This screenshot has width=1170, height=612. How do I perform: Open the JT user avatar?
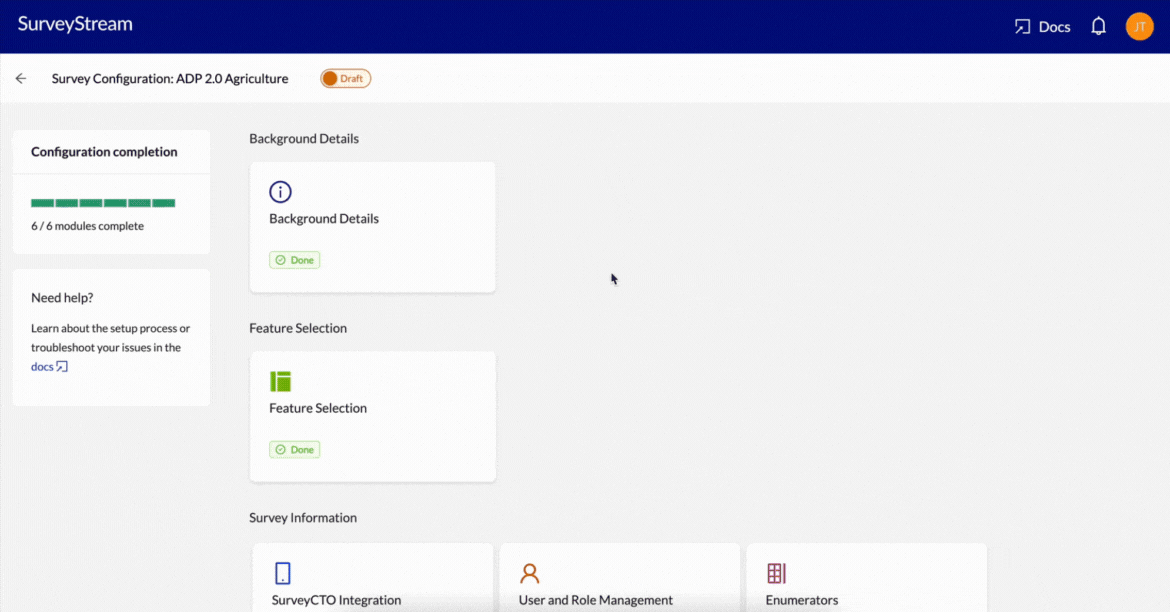tap(1139, 27)
